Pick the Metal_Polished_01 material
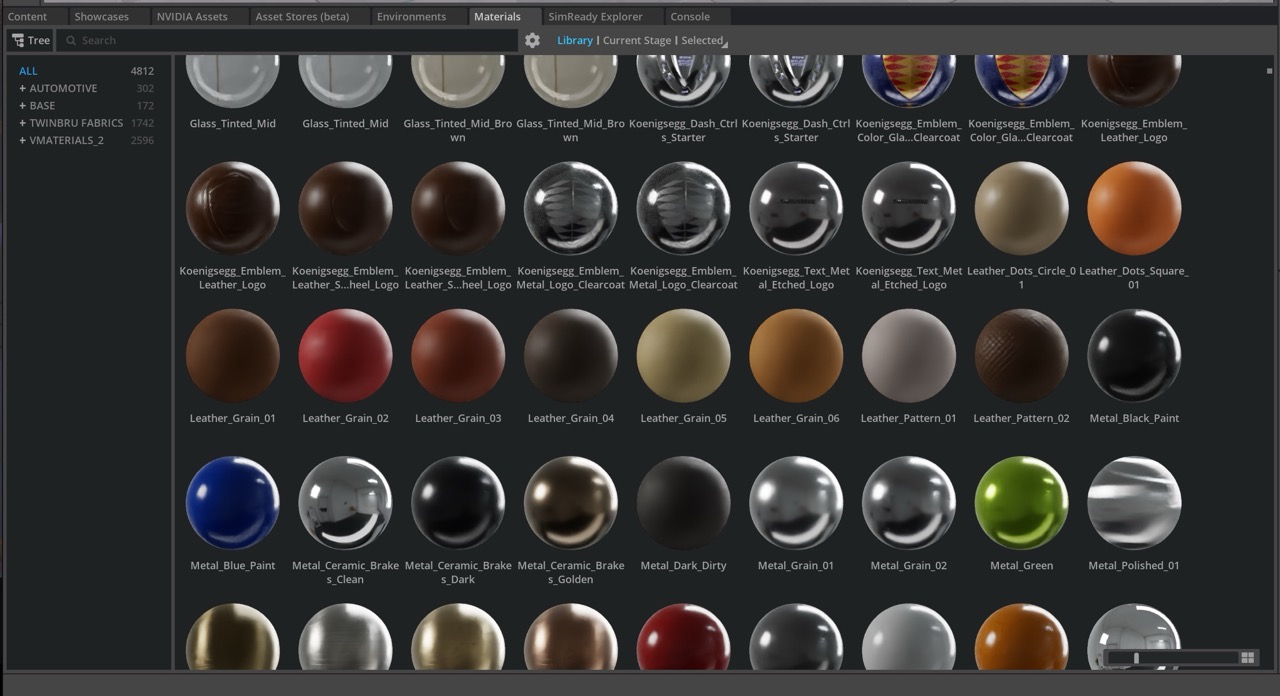 click(1134, 503)
